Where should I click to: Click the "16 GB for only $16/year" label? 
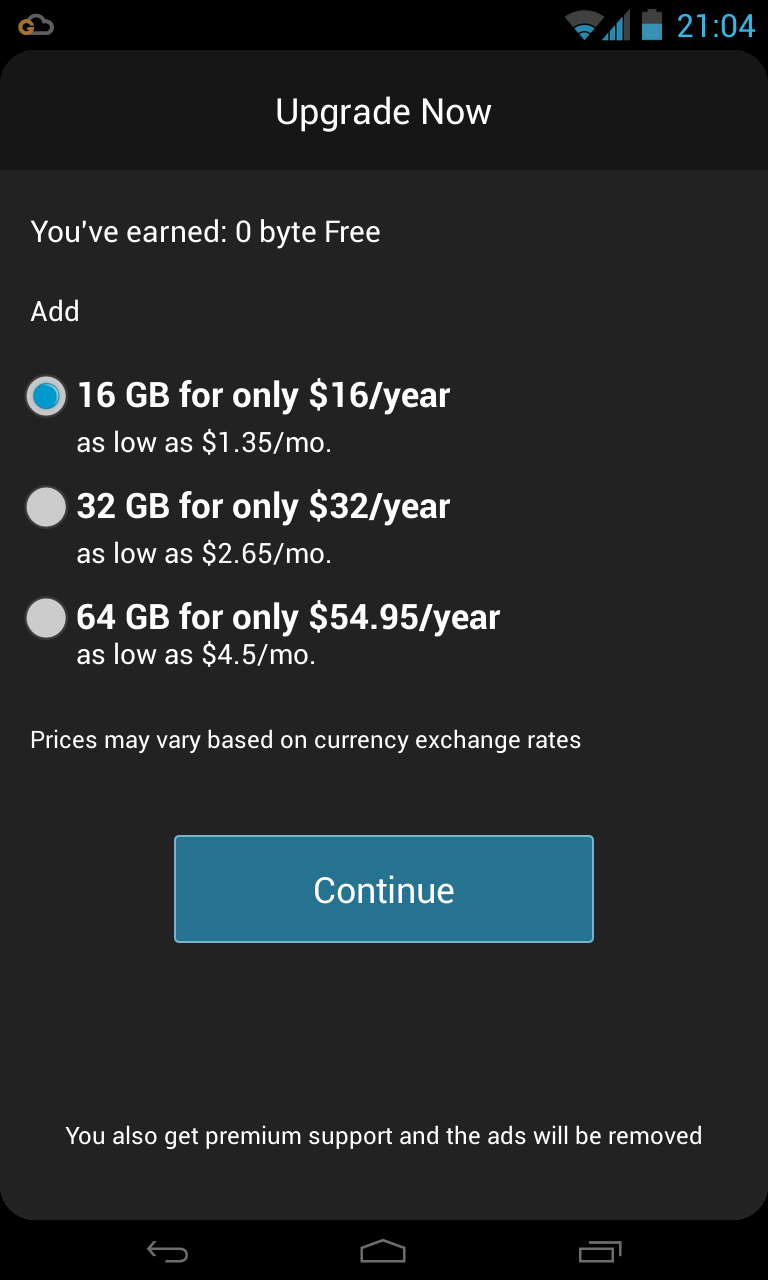coord(264,396)
